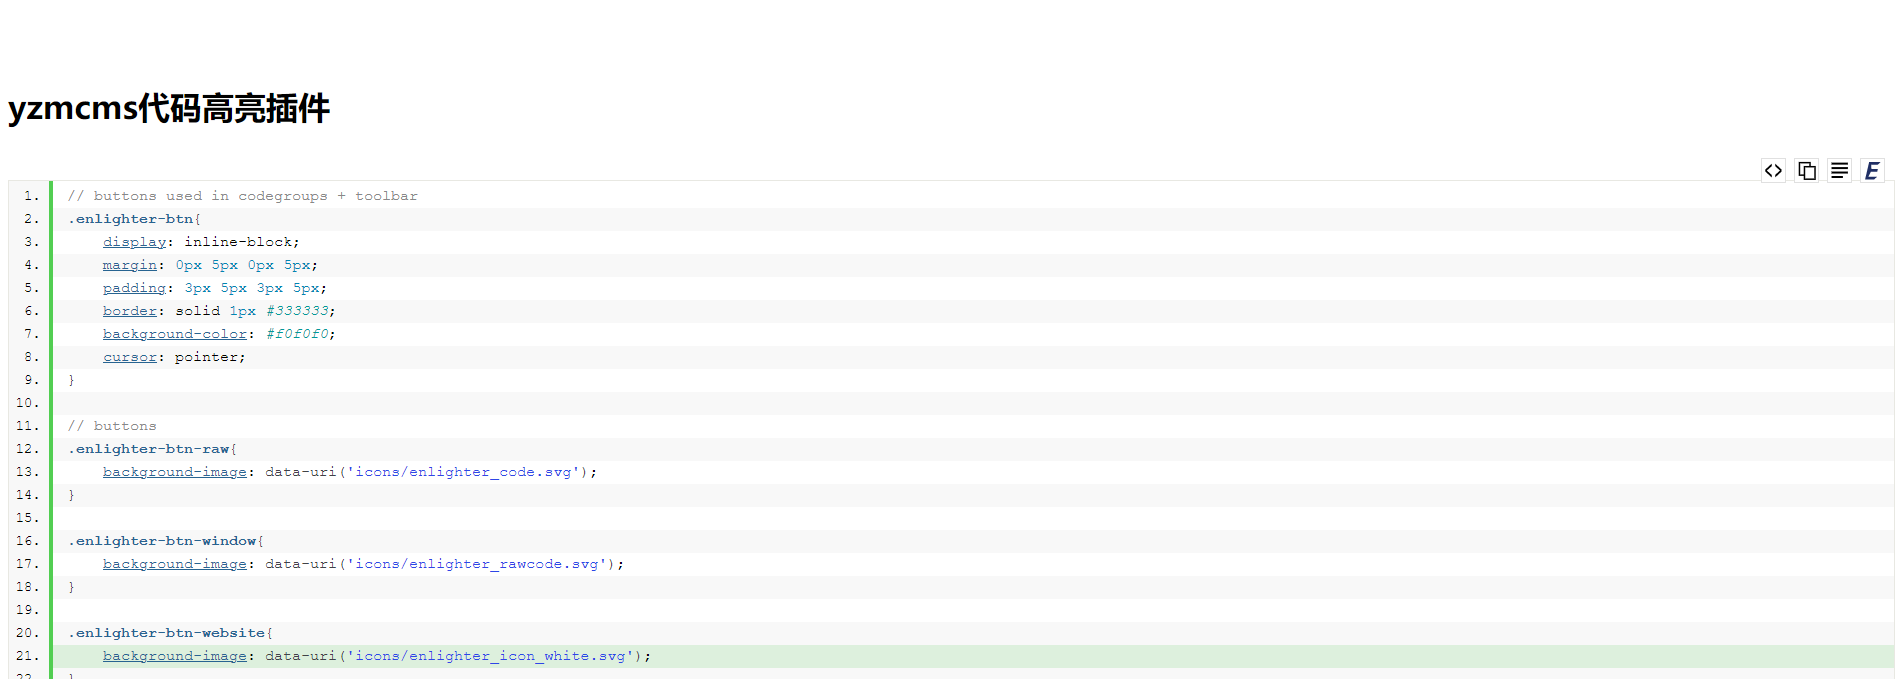Image resolution: width=1900 pixels, height=679 pixels.
Task: Click the "inline-block;" value on line 3
Action: (242, 242)
